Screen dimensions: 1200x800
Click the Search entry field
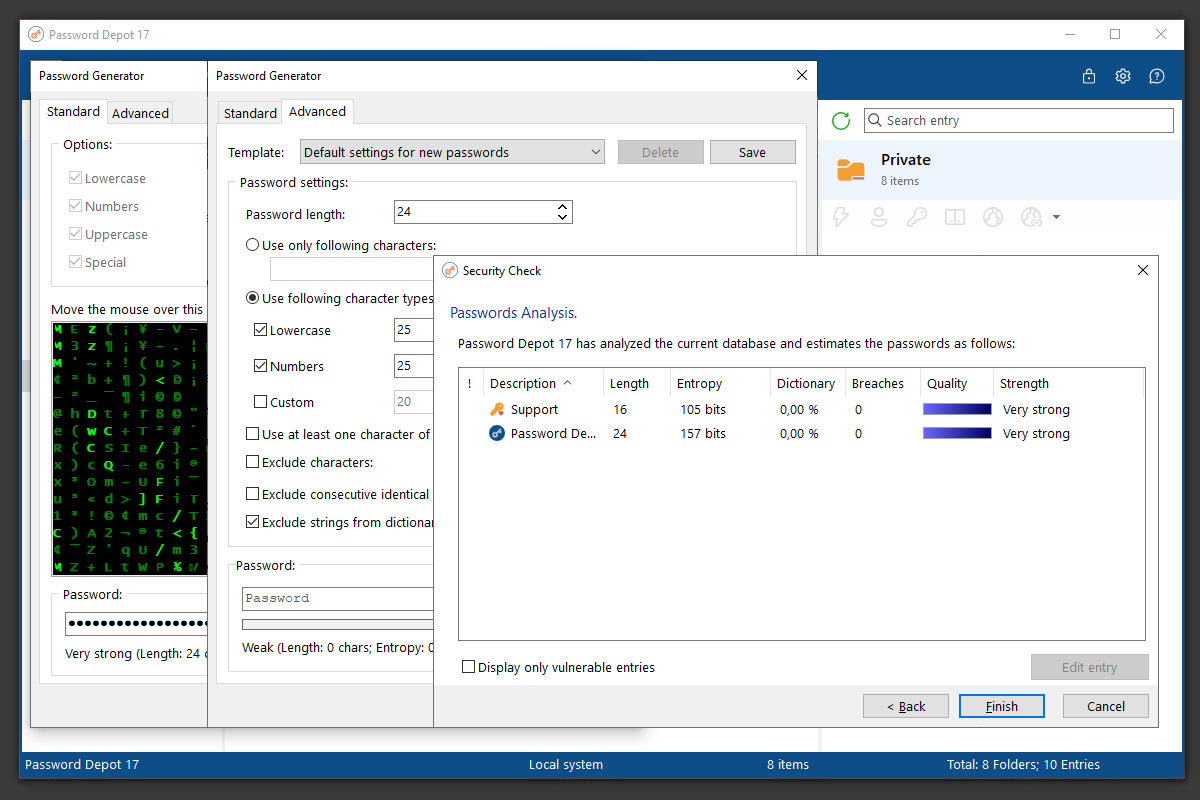(1018, 120)
